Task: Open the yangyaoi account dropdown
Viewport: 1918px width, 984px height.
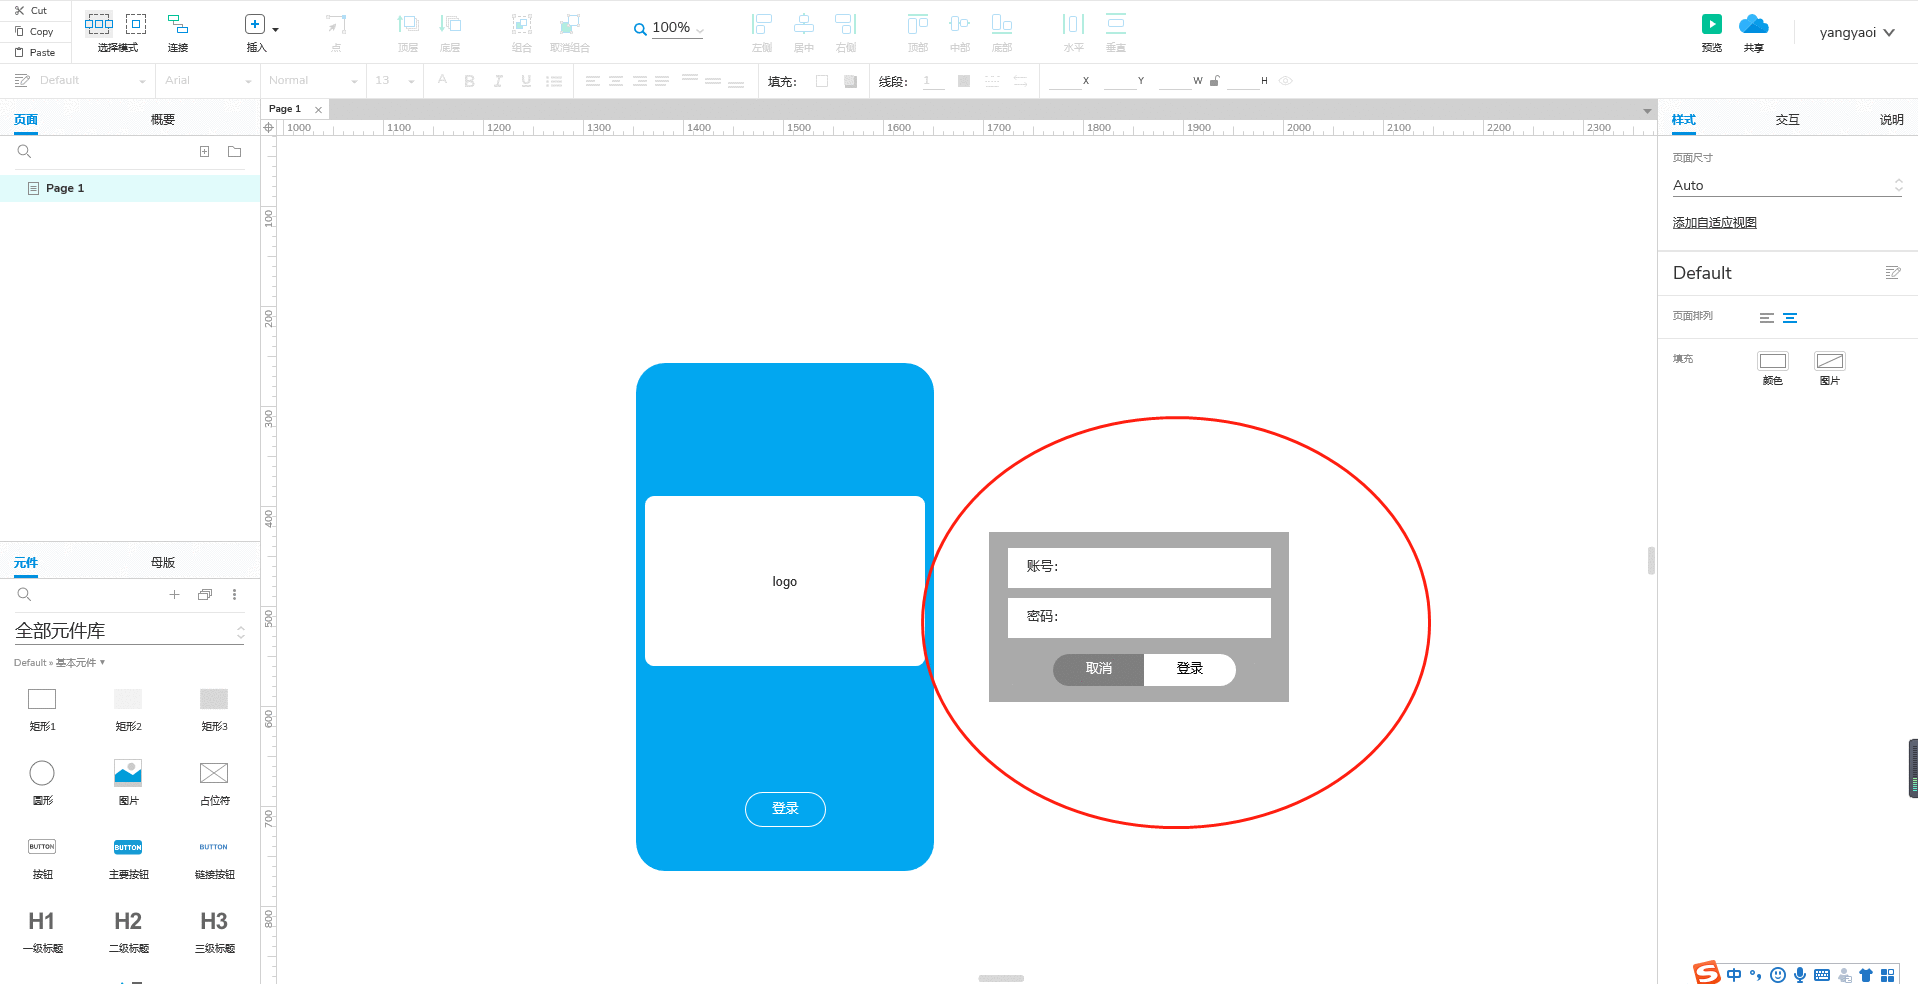Action: tap(1857, 32)
